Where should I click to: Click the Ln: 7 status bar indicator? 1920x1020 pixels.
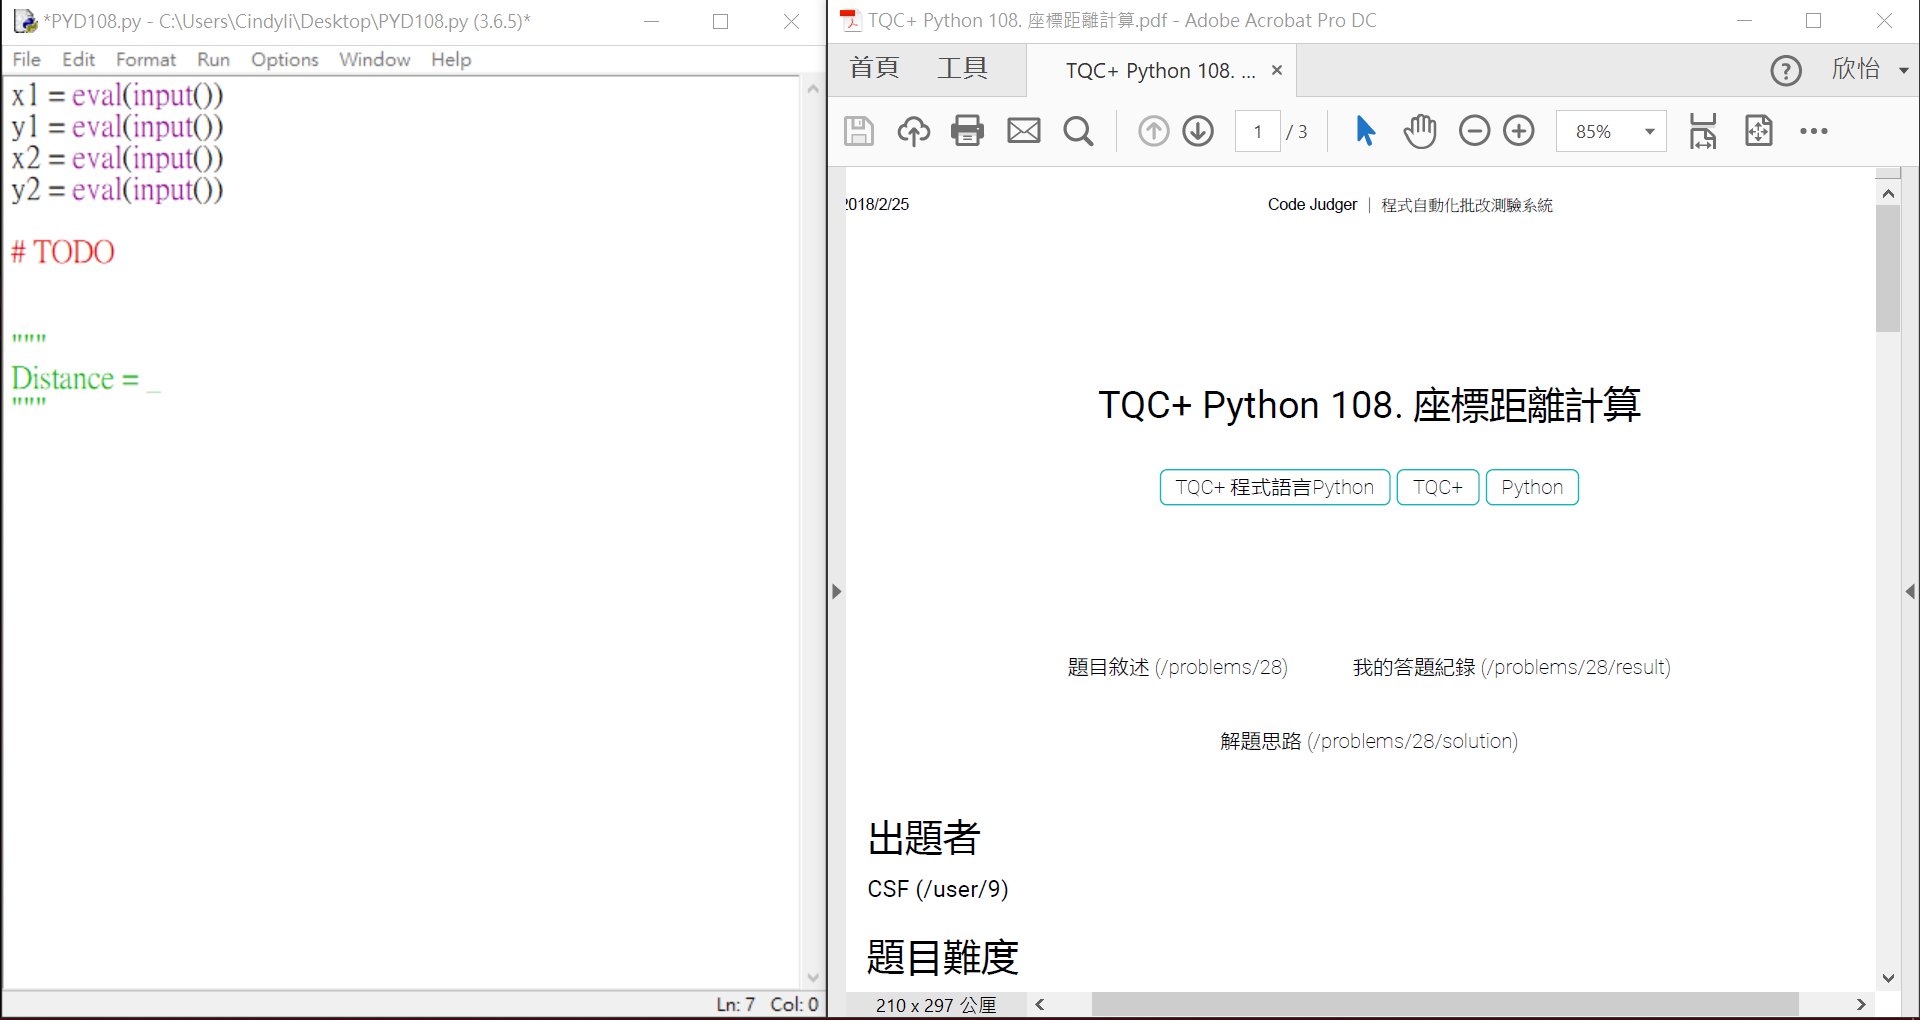[x=735, y=1004]
